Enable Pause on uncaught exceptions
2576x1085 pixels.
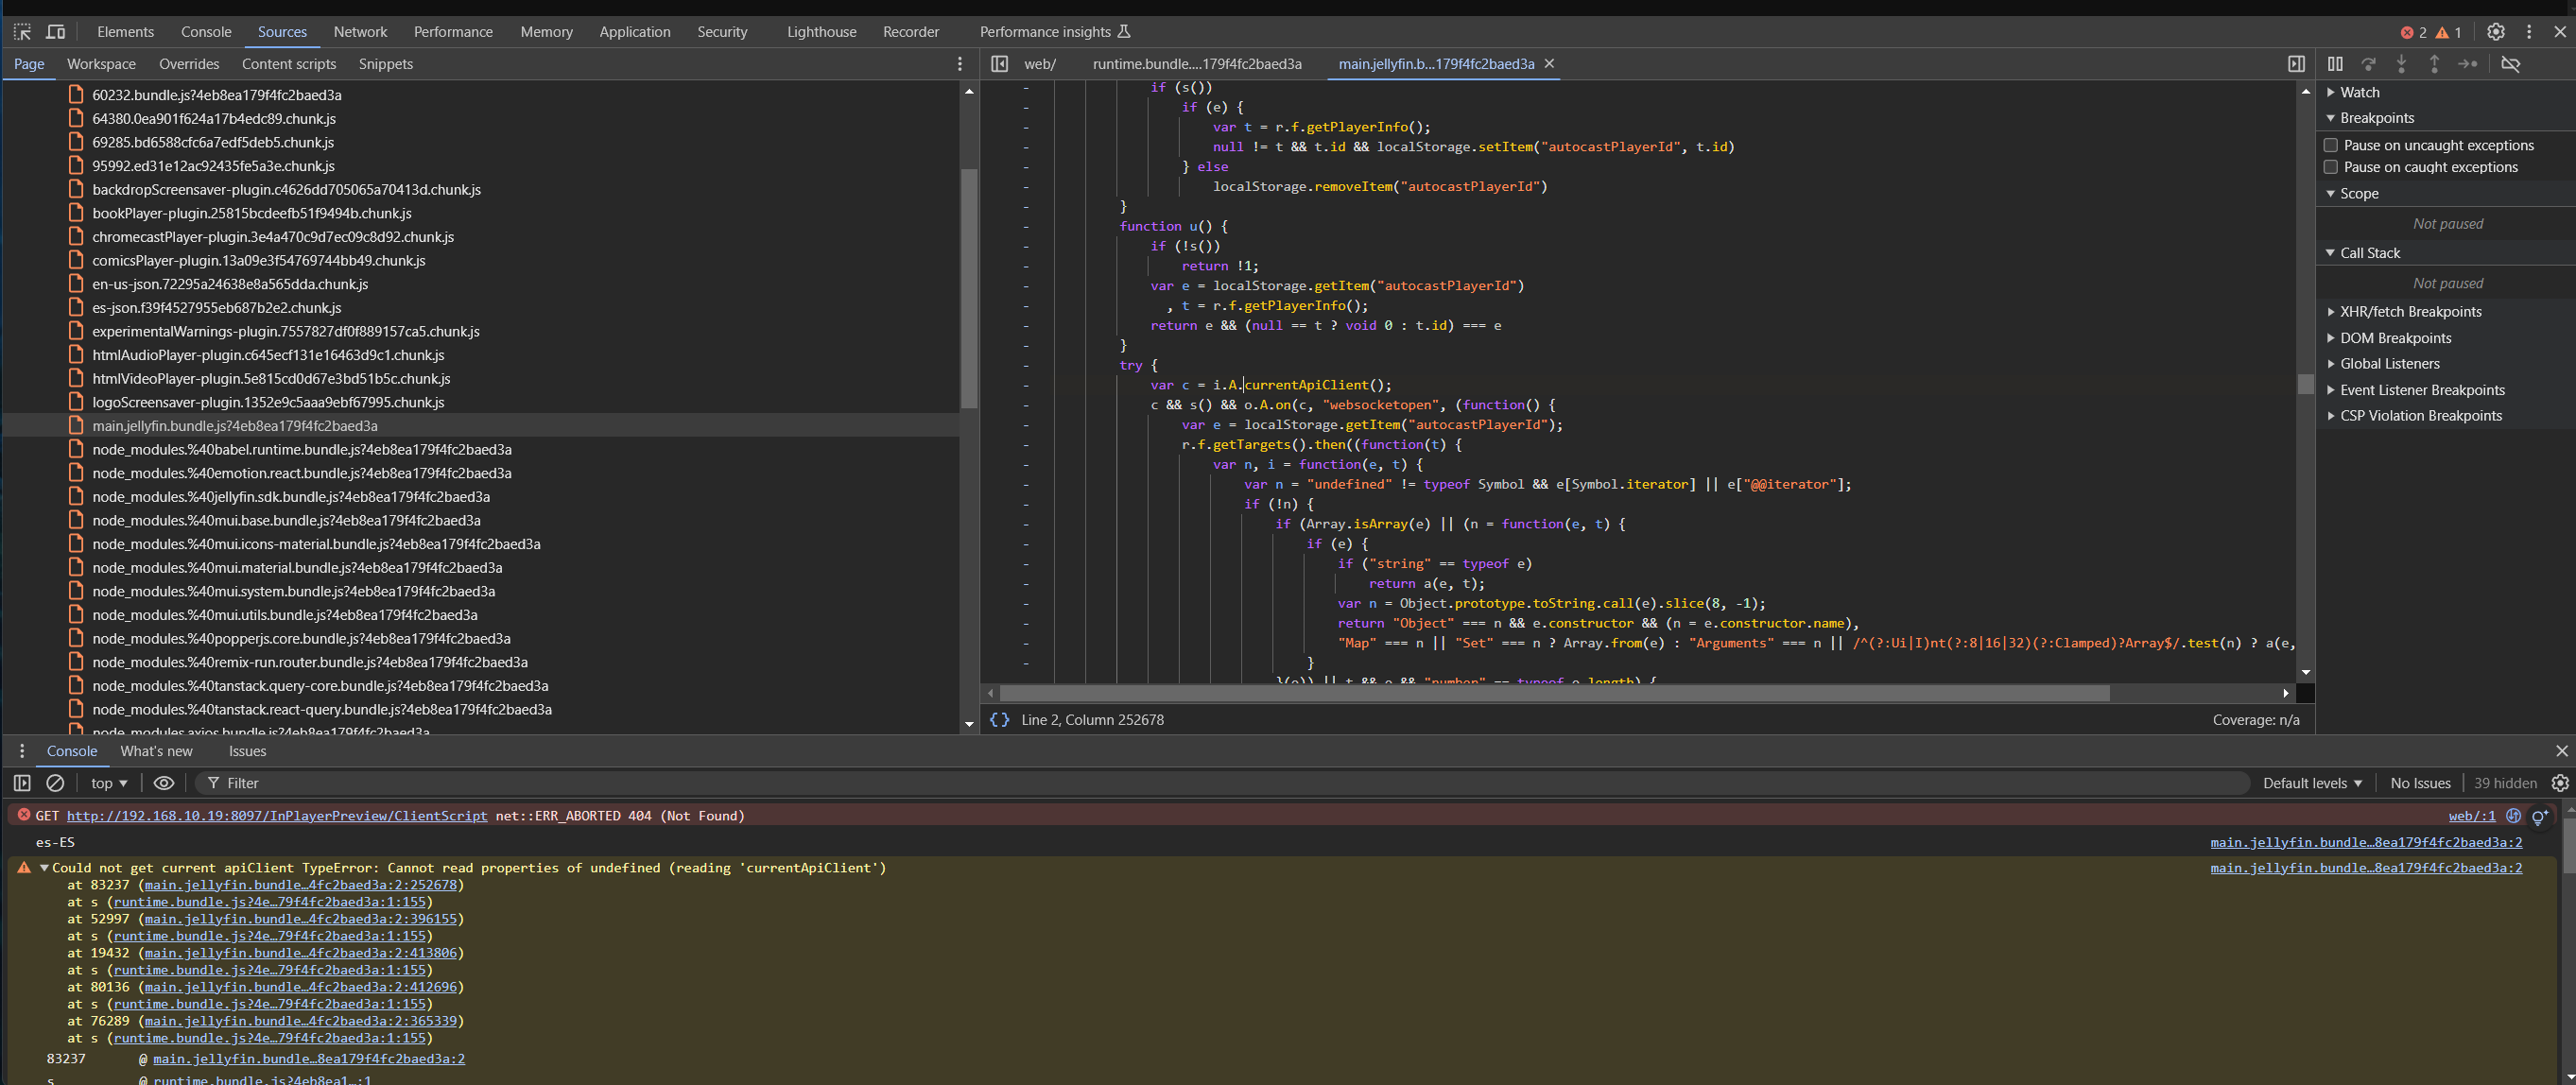tap(2331, 145)
